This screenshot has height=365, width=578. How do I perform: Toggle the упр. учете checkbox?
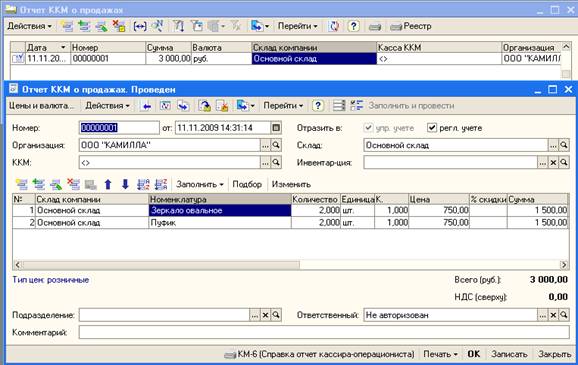(x=368, y=128)
